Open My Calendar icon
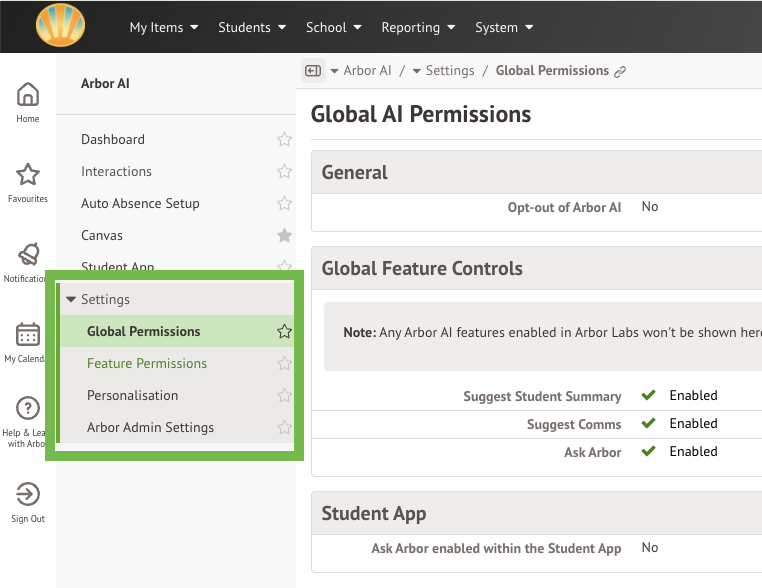762x588 pixels. point(28,335)
